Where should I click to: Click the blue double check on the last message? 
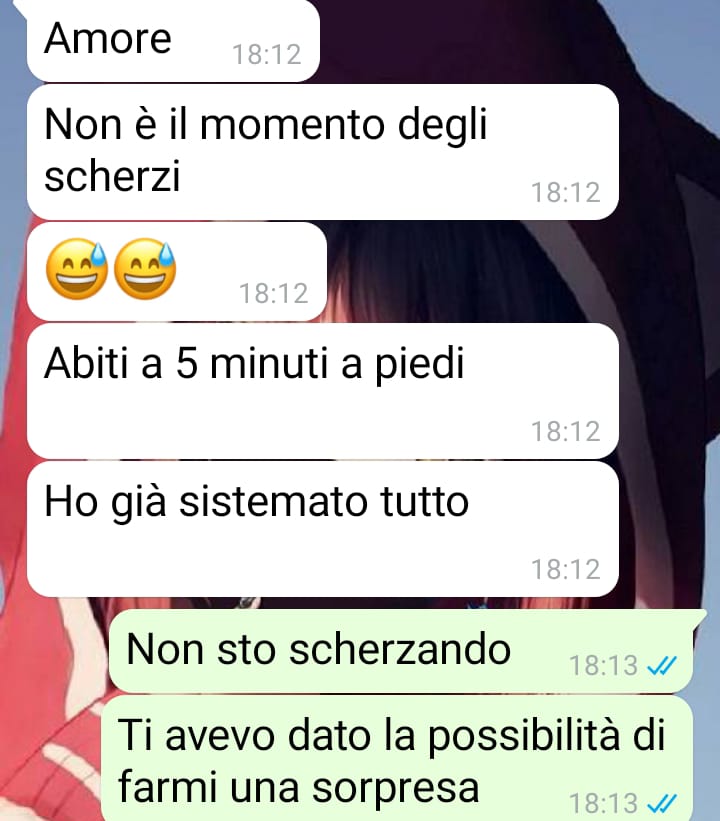[x=662, y=803]
